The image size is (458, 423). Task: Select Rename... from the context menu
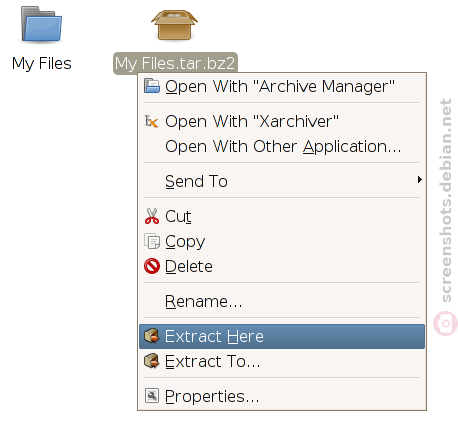click(282, 301)
